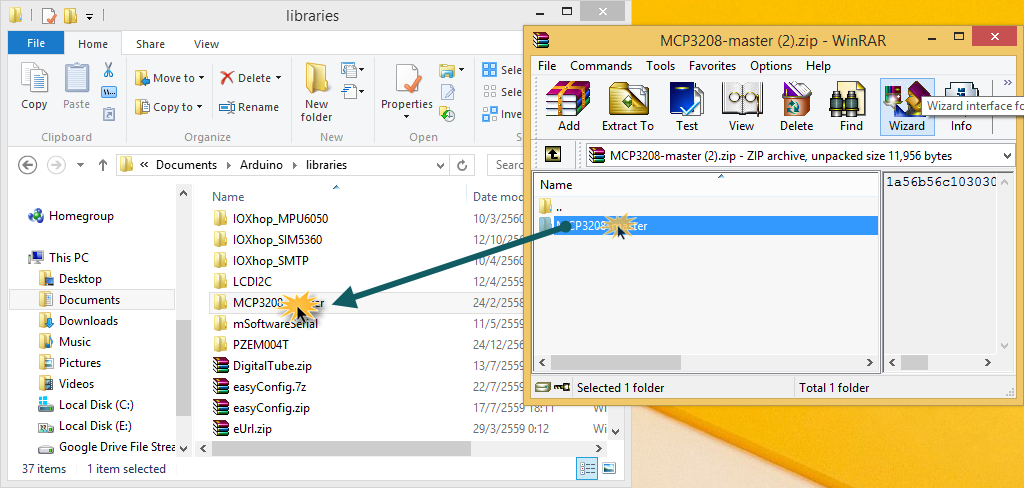This screenshot has width=1024, height=488.
Task: Click the New folder icon
Action: click(x=317, y=78)
